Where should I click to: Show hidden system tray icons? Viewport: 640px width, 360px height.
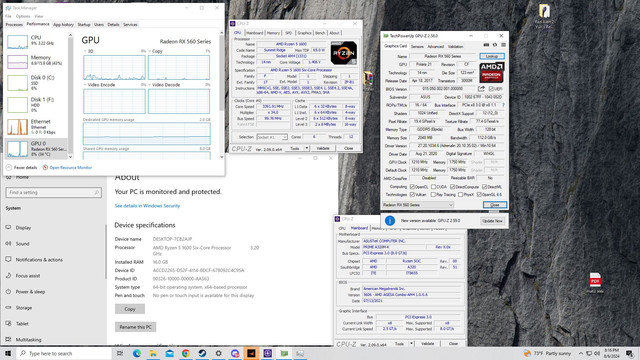(581, 353)
